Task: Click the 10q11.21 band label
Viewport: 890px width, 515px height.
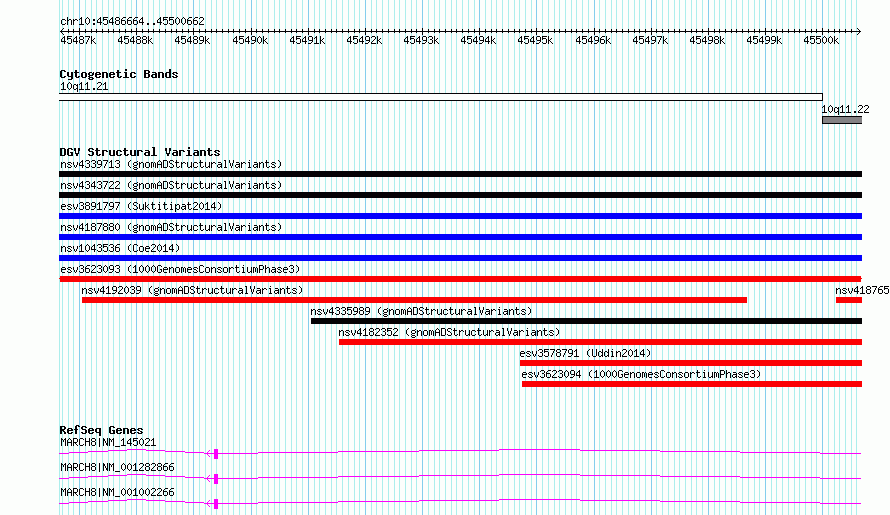Action: click(84, 86)
